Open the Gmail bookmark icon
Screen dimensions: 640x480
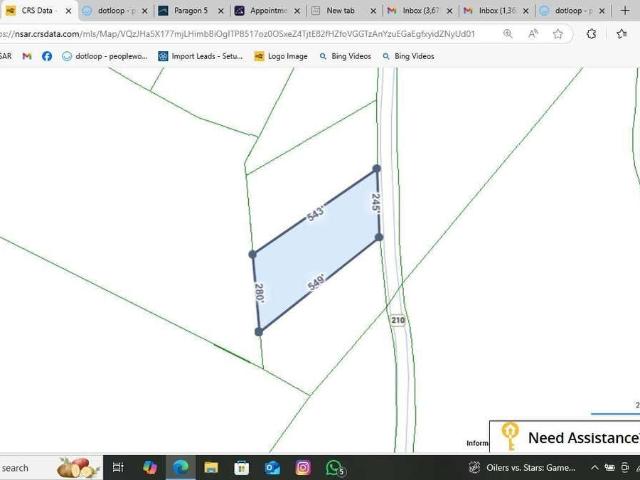click(x=27, y=56)
